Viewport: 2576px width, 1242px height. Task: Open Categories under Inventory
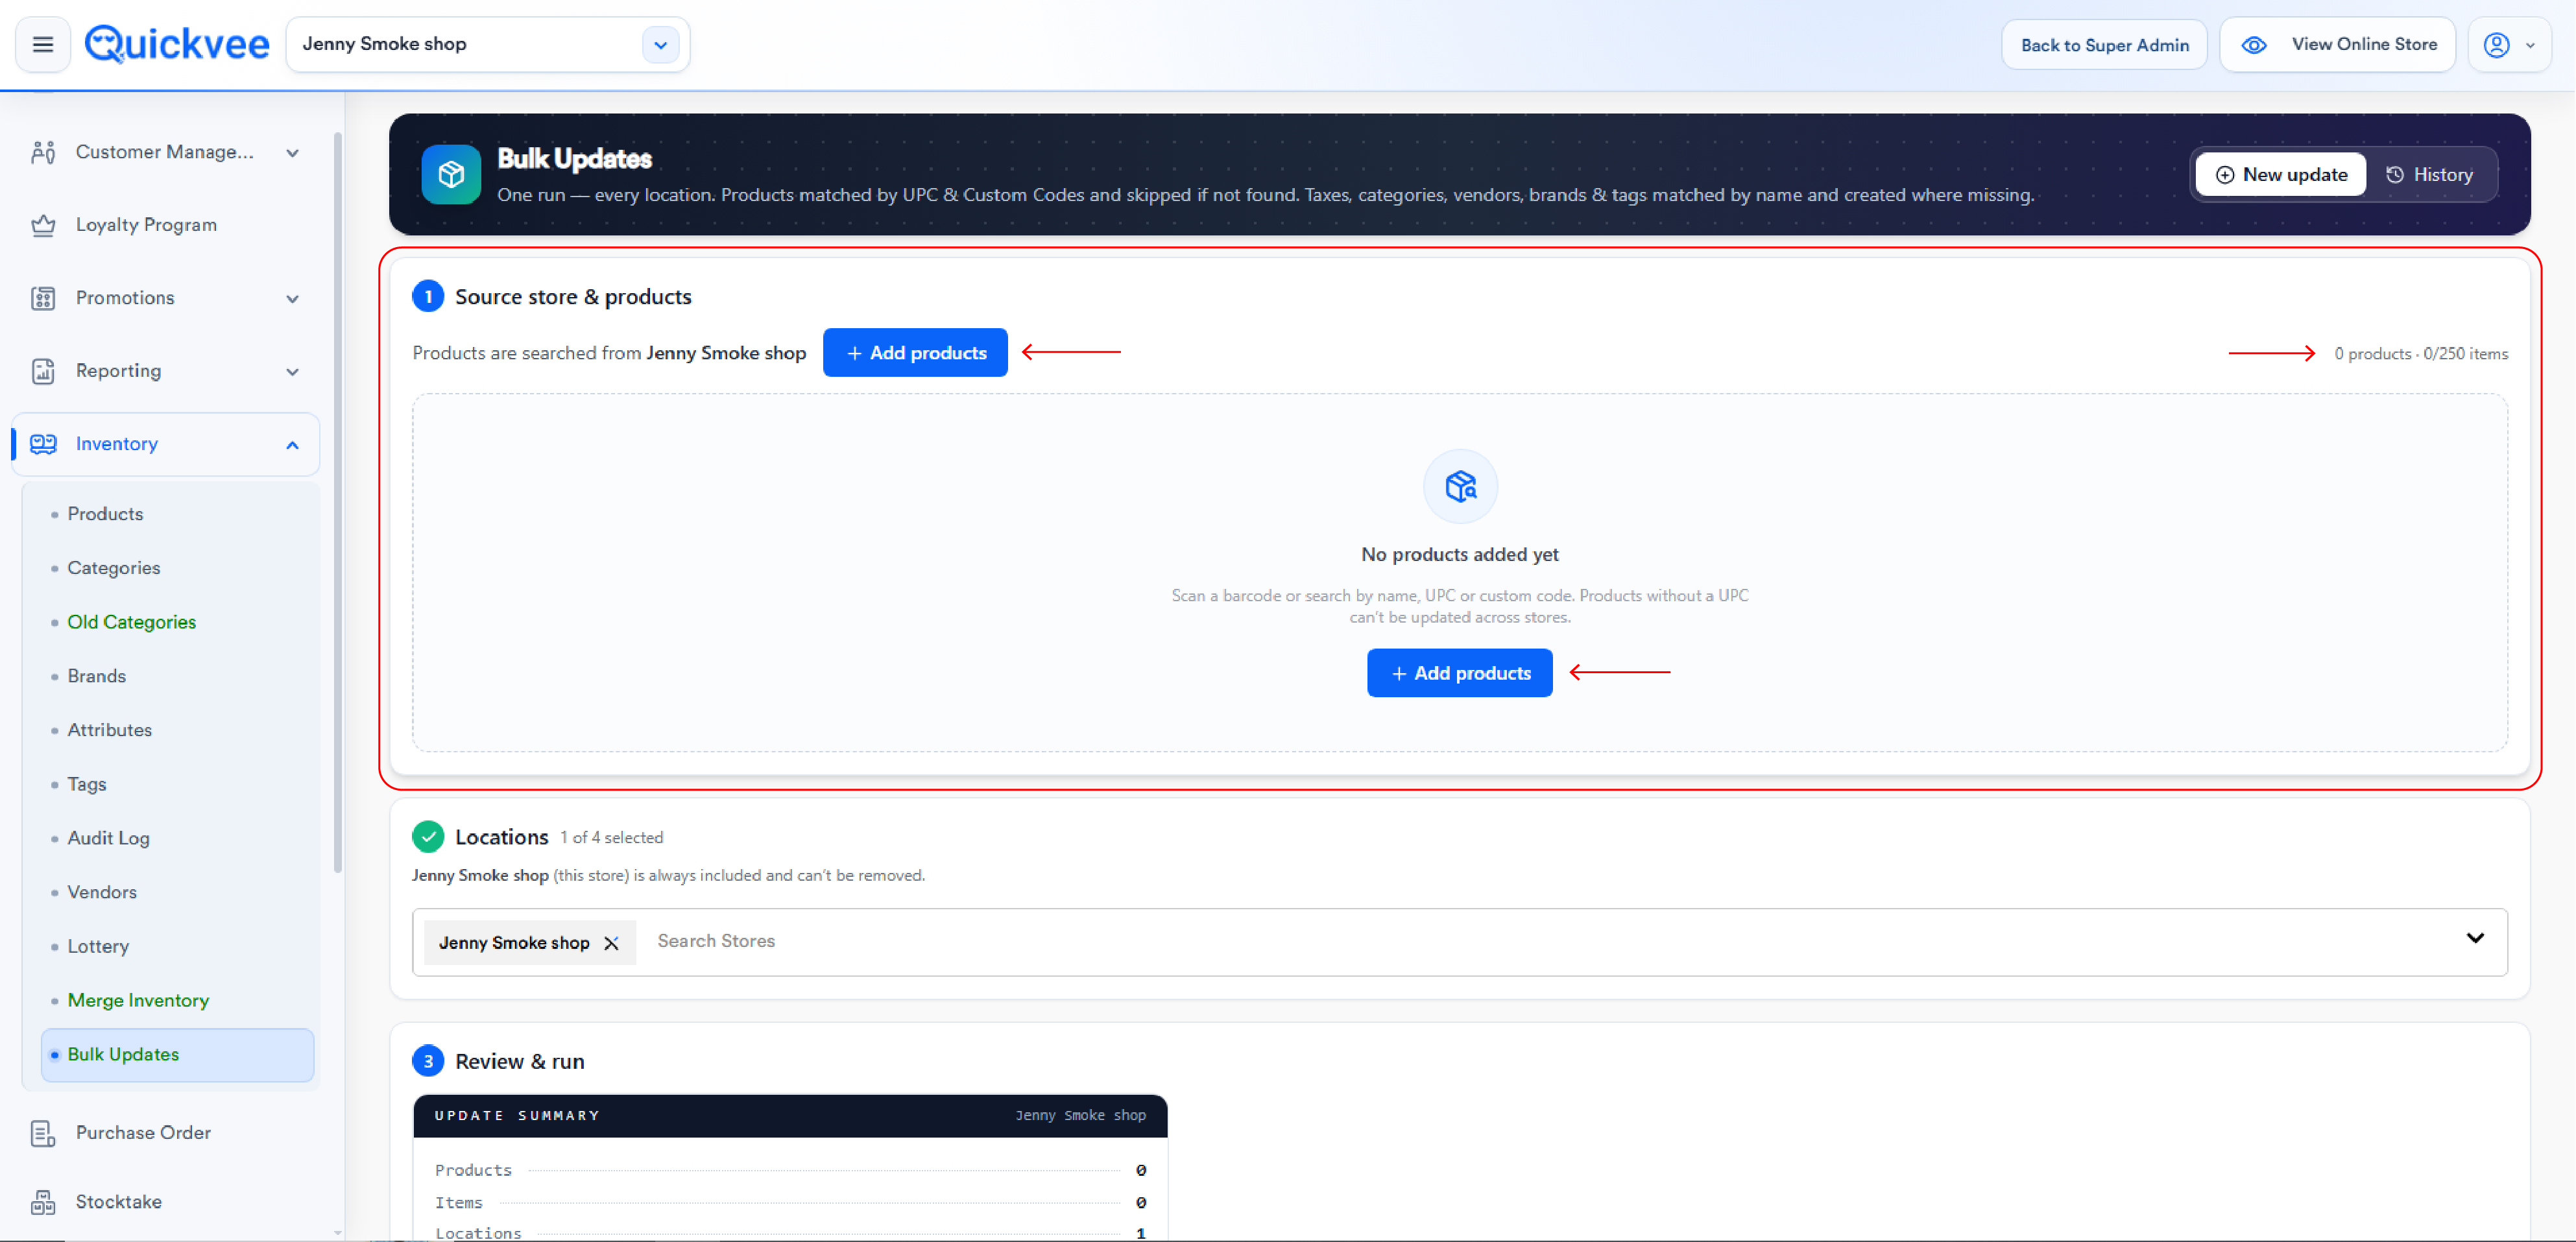[113, 568]
